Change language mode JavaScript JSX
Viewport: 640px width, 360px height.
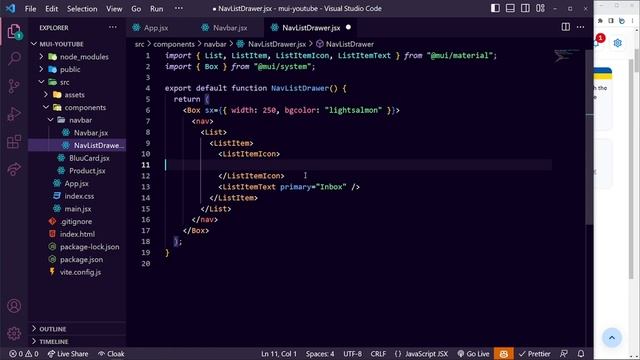421,354
